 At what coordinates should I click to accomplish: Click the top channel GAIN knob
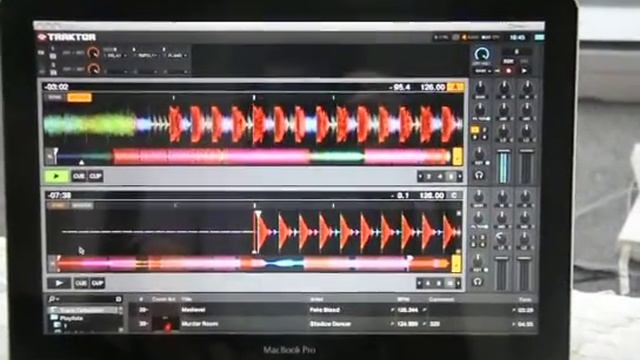(x=480, y=88)
